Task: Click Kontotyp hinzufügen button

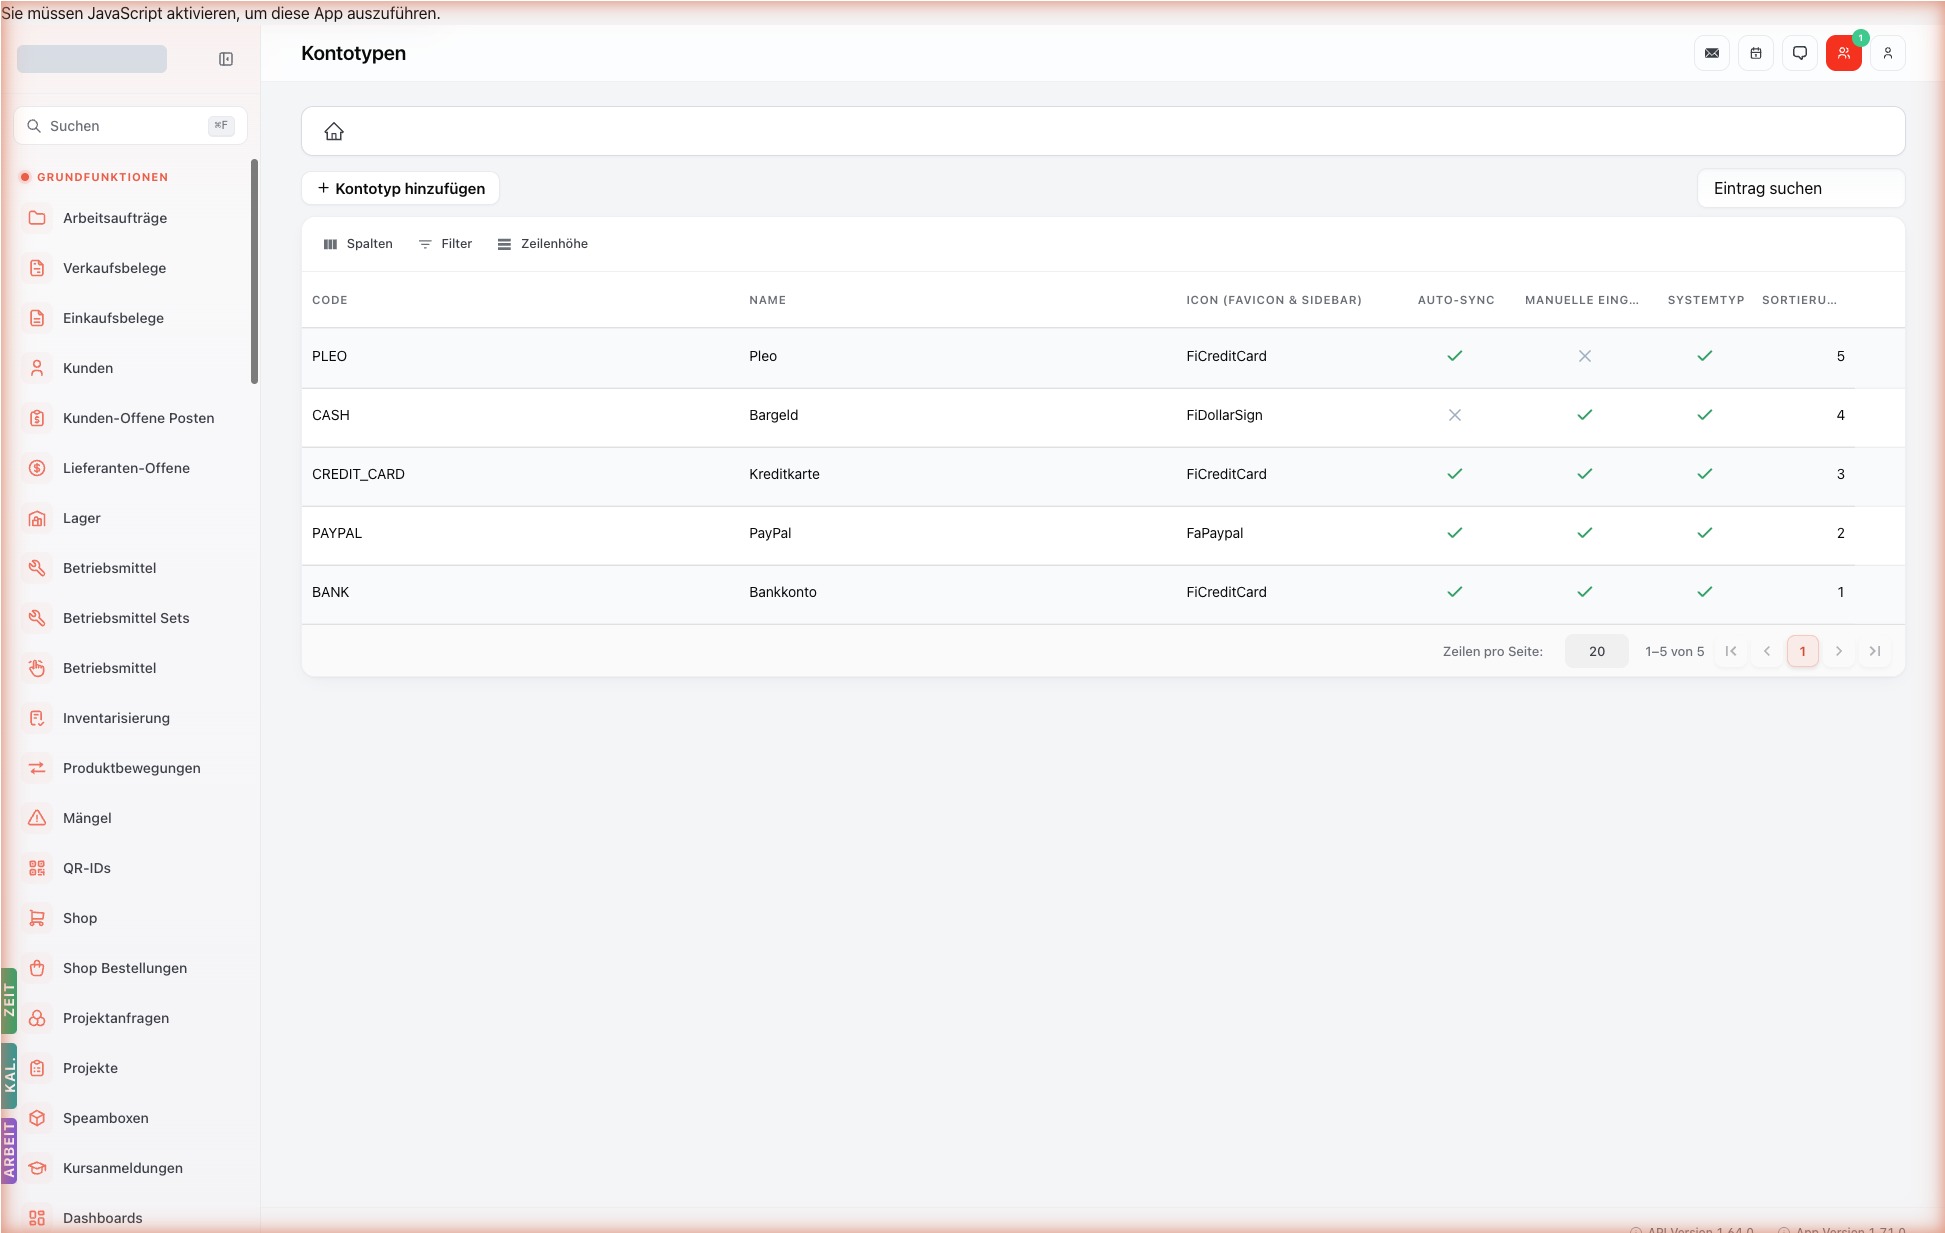Action: tap(401, 188)
